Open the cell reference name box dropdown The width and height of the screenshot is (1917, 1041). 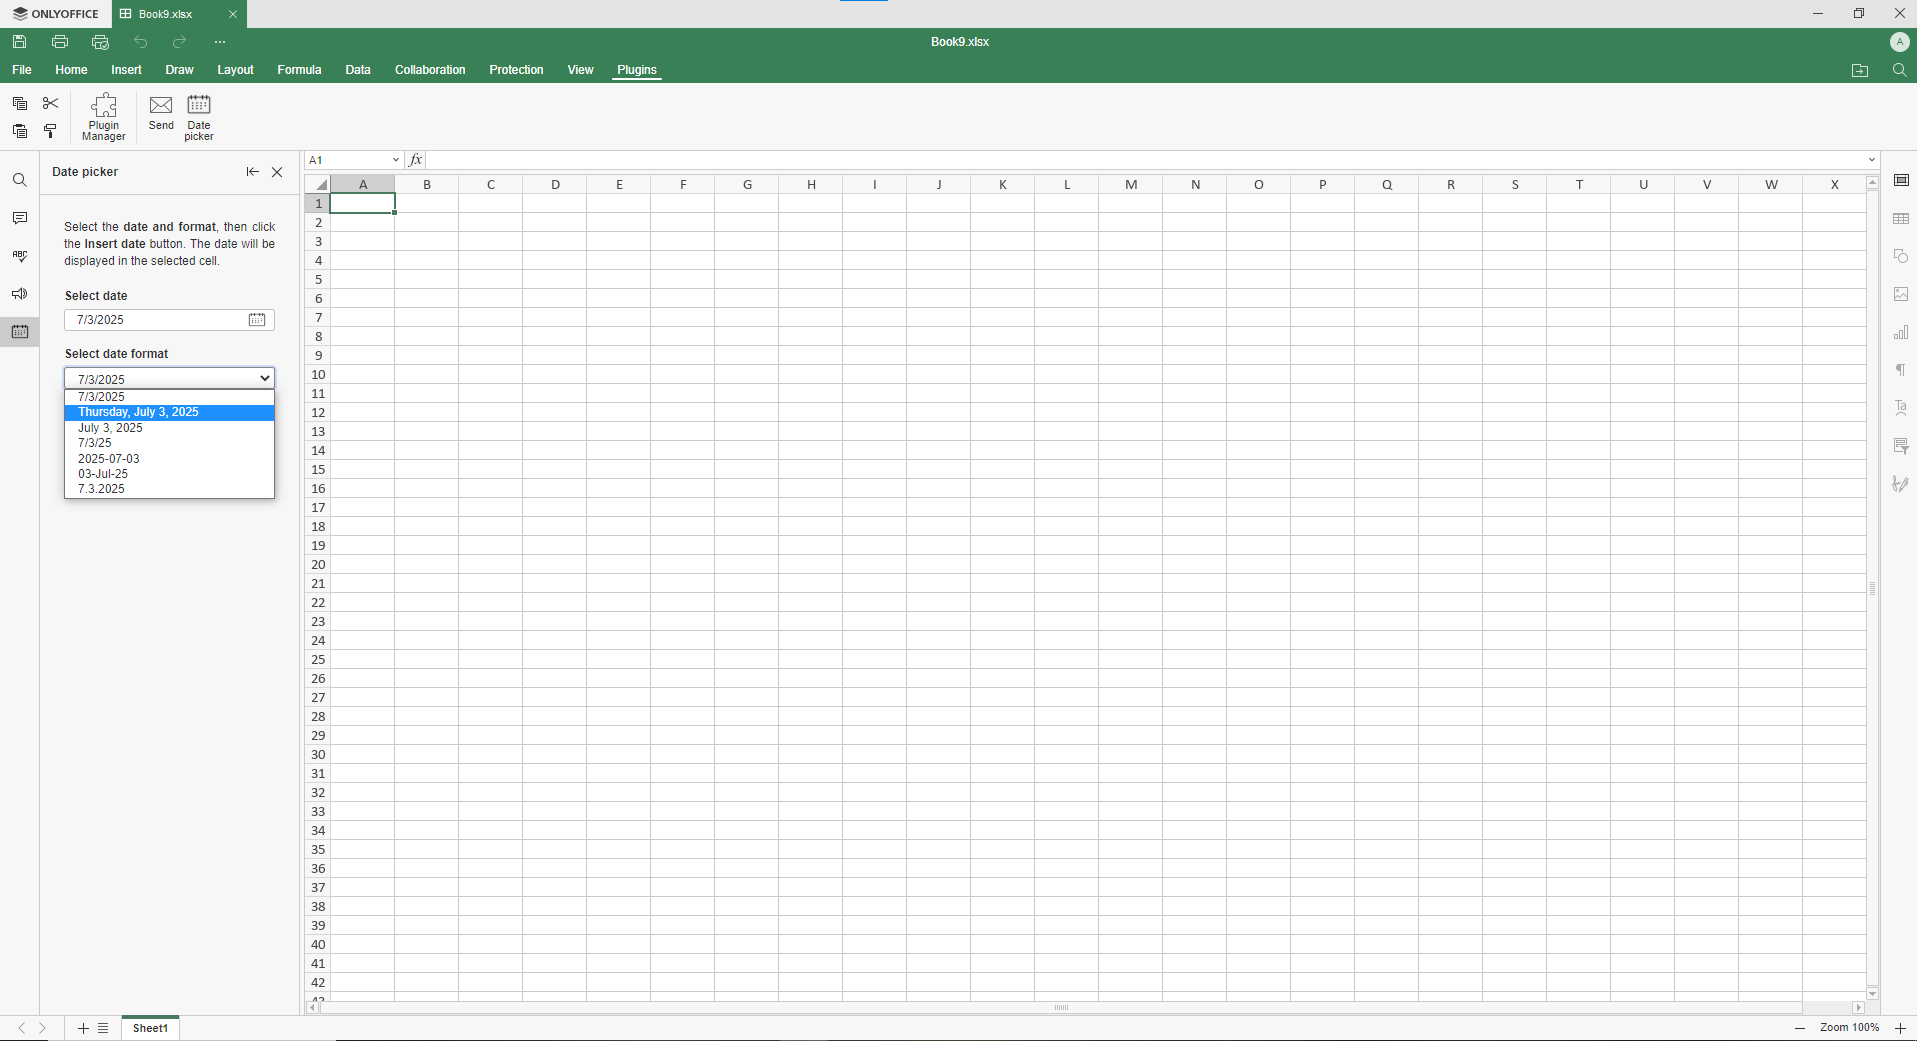395,159
